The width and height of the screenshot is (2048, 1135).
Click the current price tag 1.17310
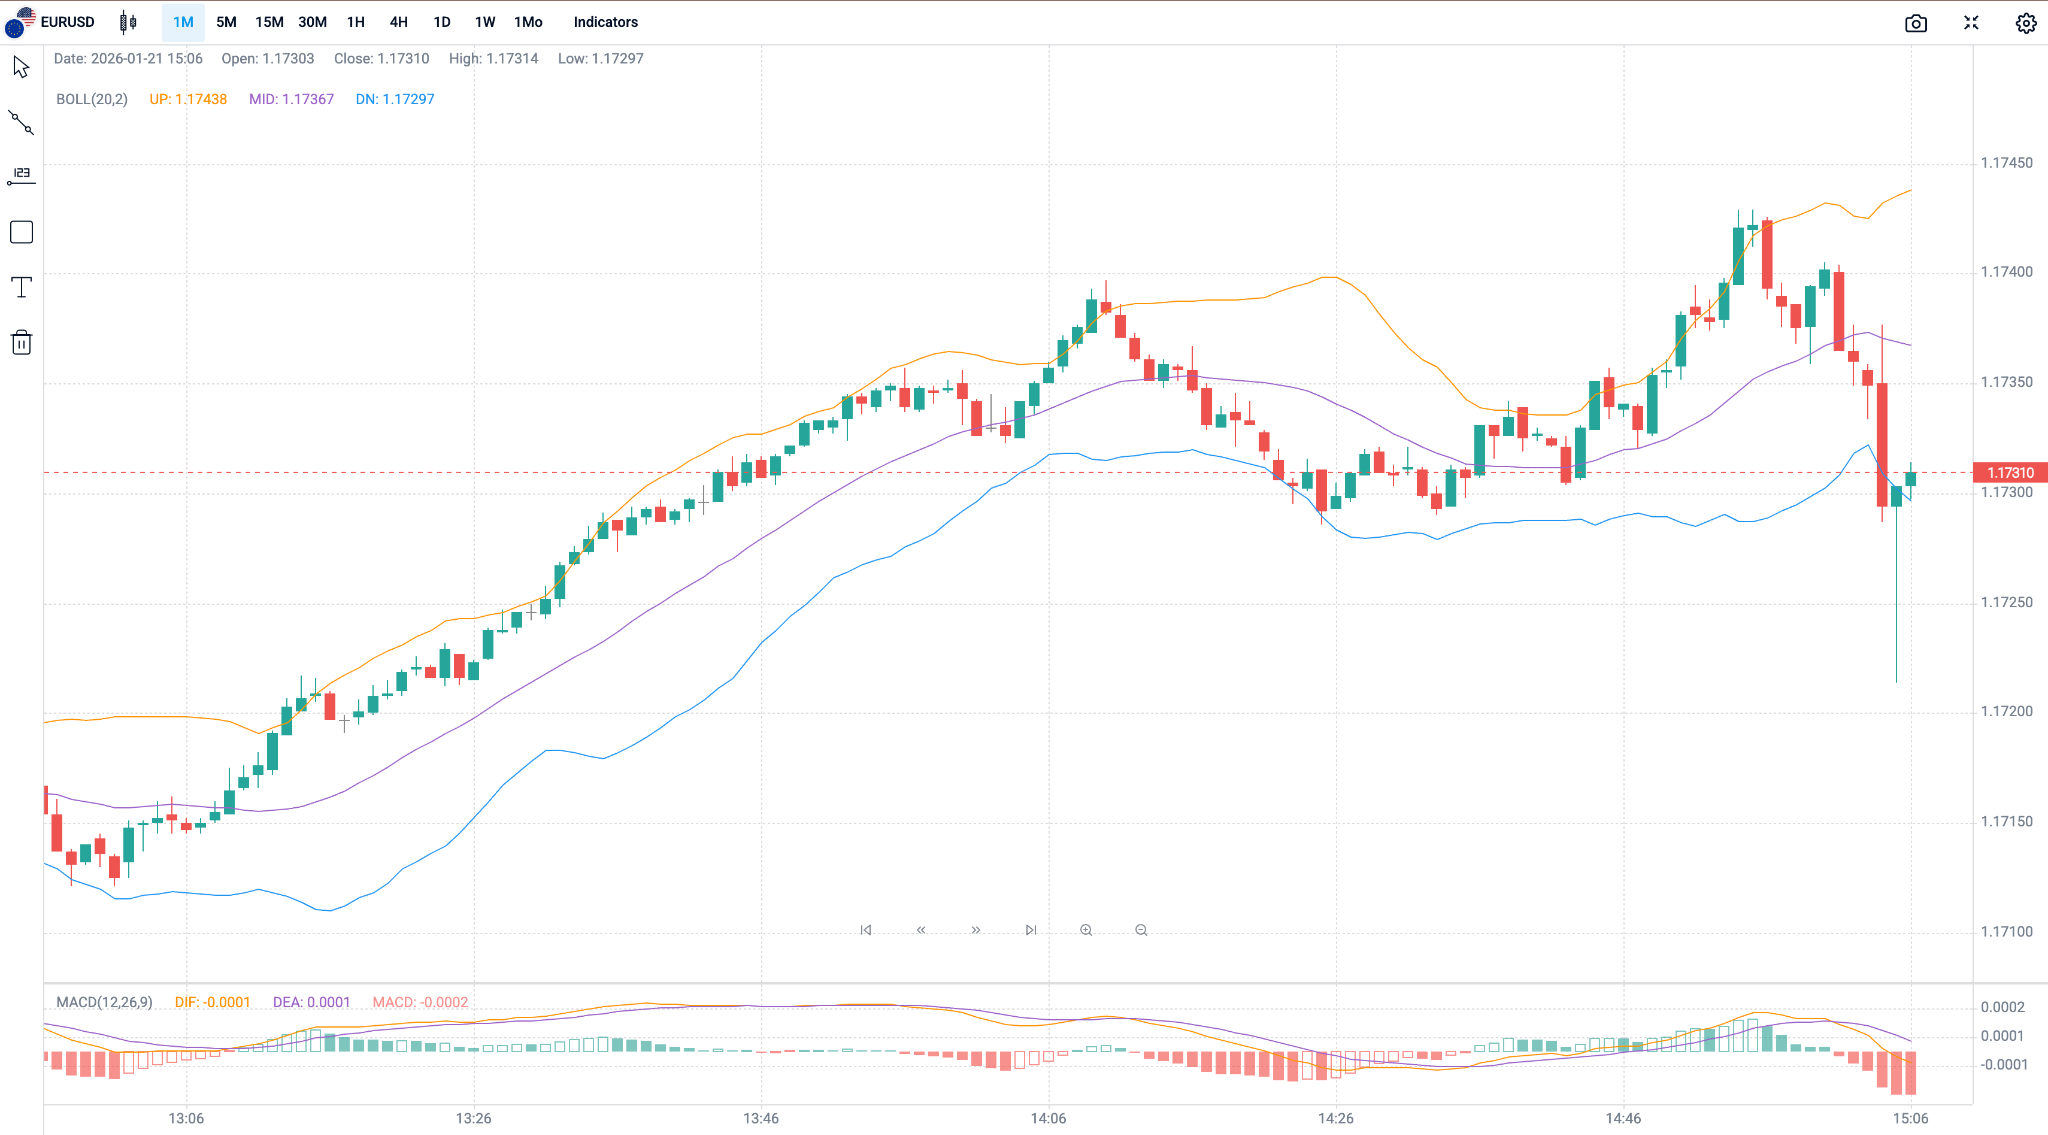tap(2010, 473)
